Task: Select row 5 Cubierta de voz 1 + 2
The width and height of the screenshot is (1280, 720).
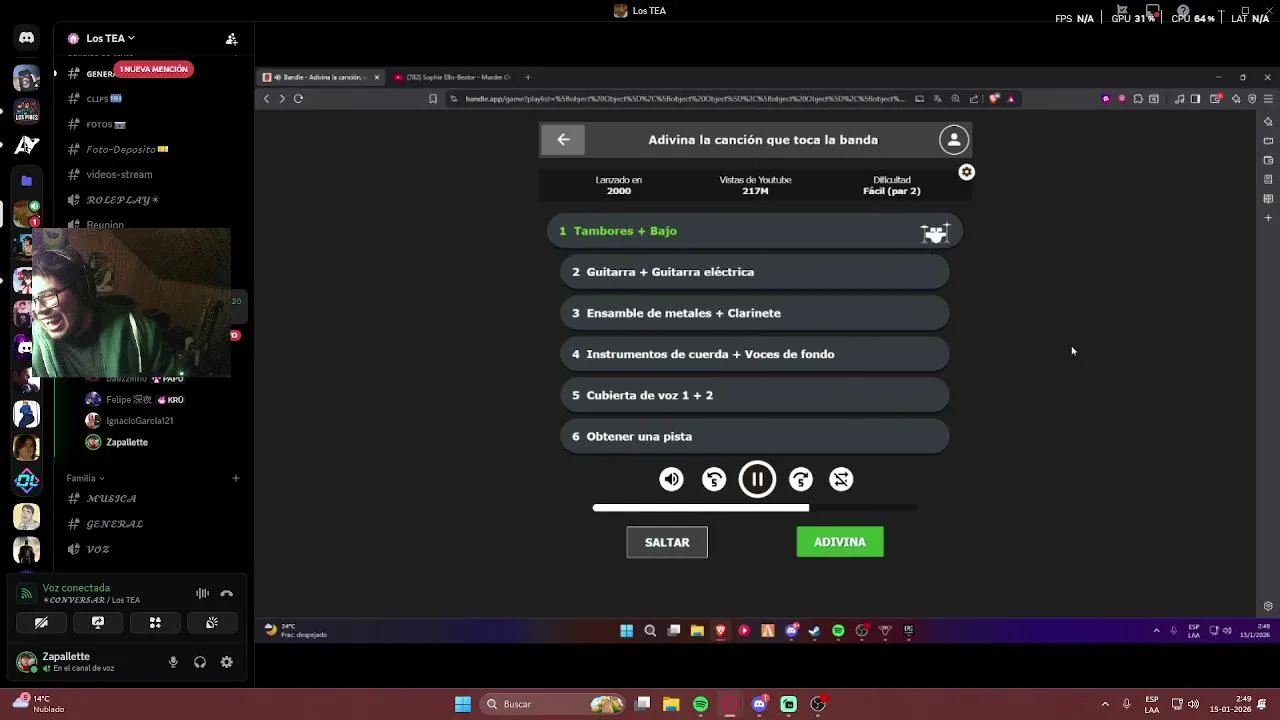Action: click(754, 395)
